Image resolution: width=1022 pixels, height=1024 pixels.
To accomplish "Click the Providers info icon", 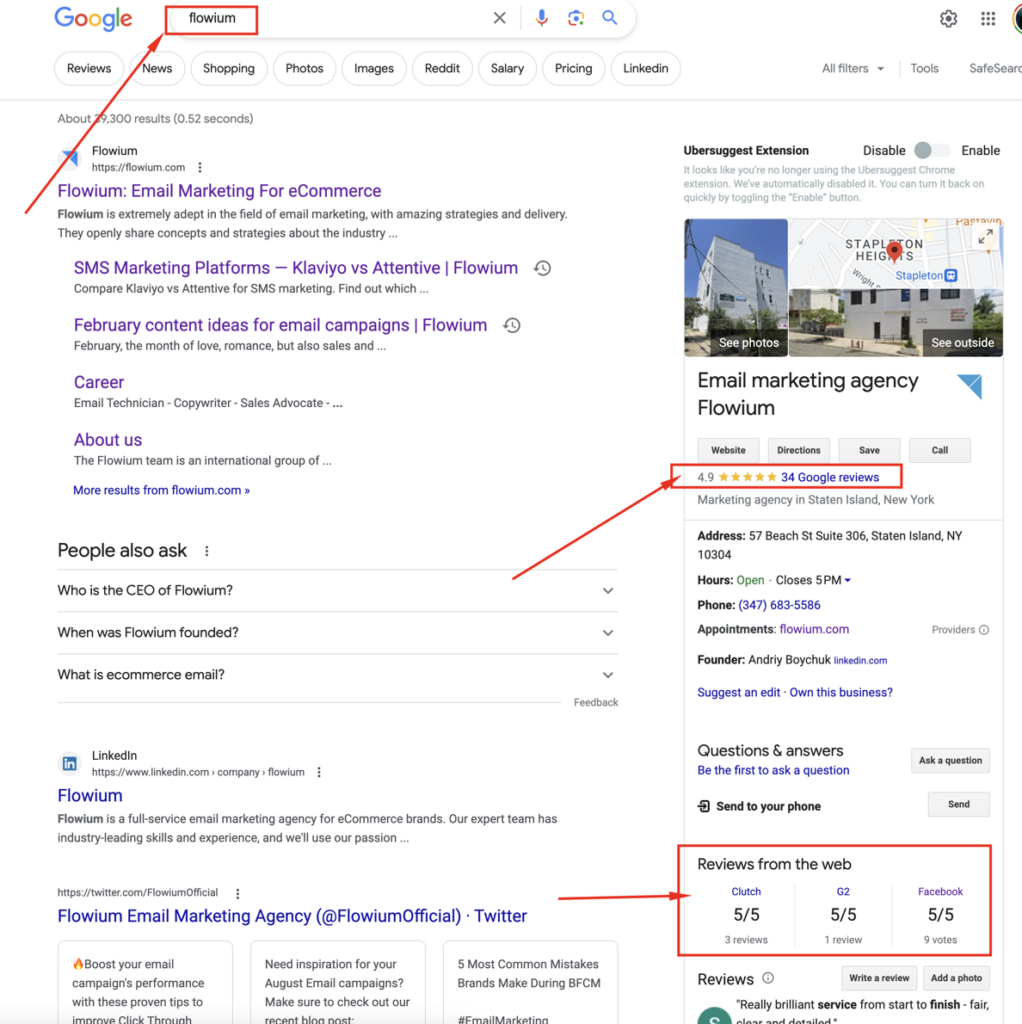I will (x=984, y=630).
